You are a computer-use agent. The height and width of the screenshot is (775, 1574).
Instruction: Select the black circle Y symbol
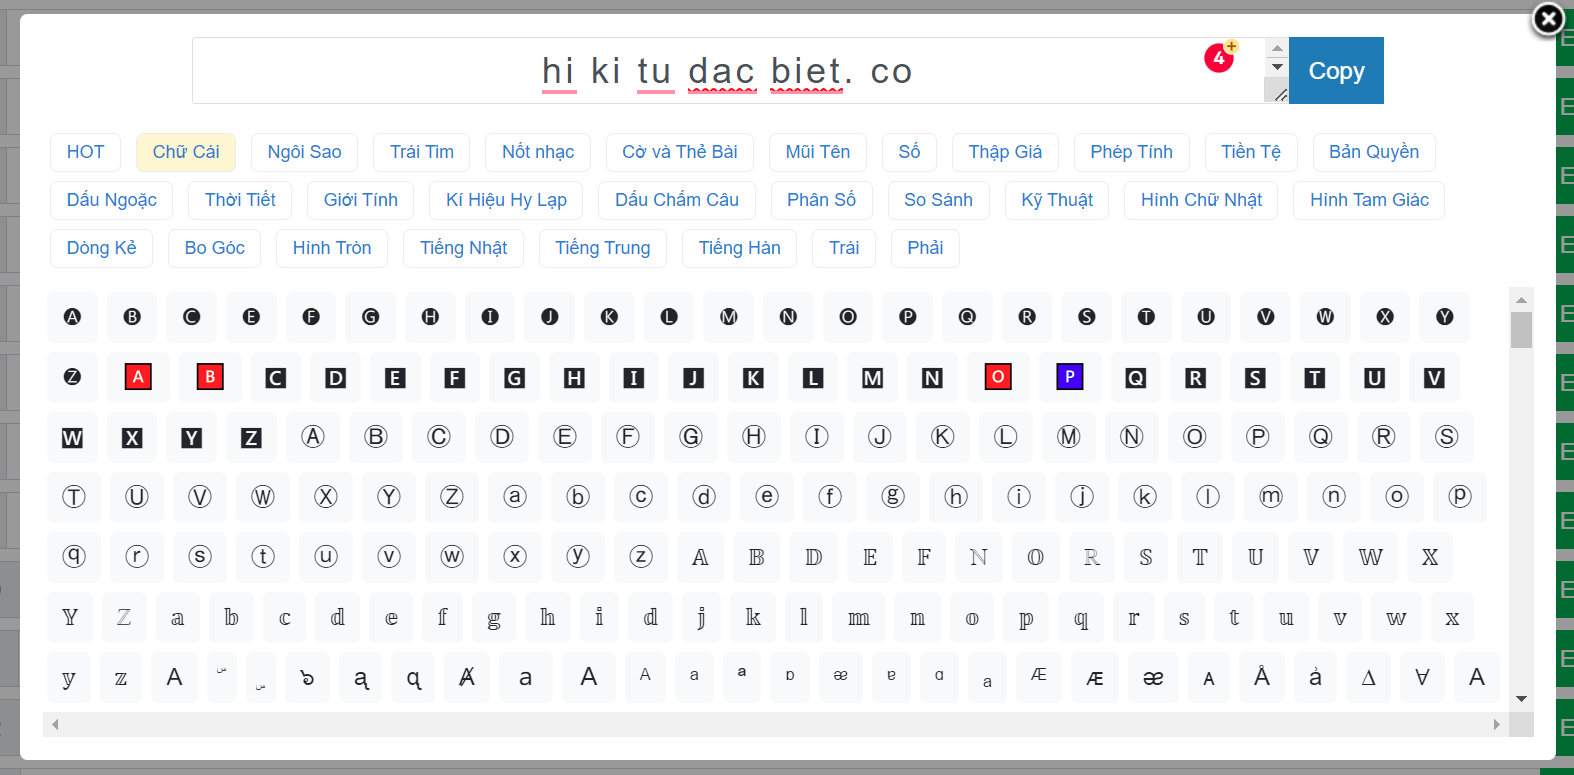coord(1445,317)
